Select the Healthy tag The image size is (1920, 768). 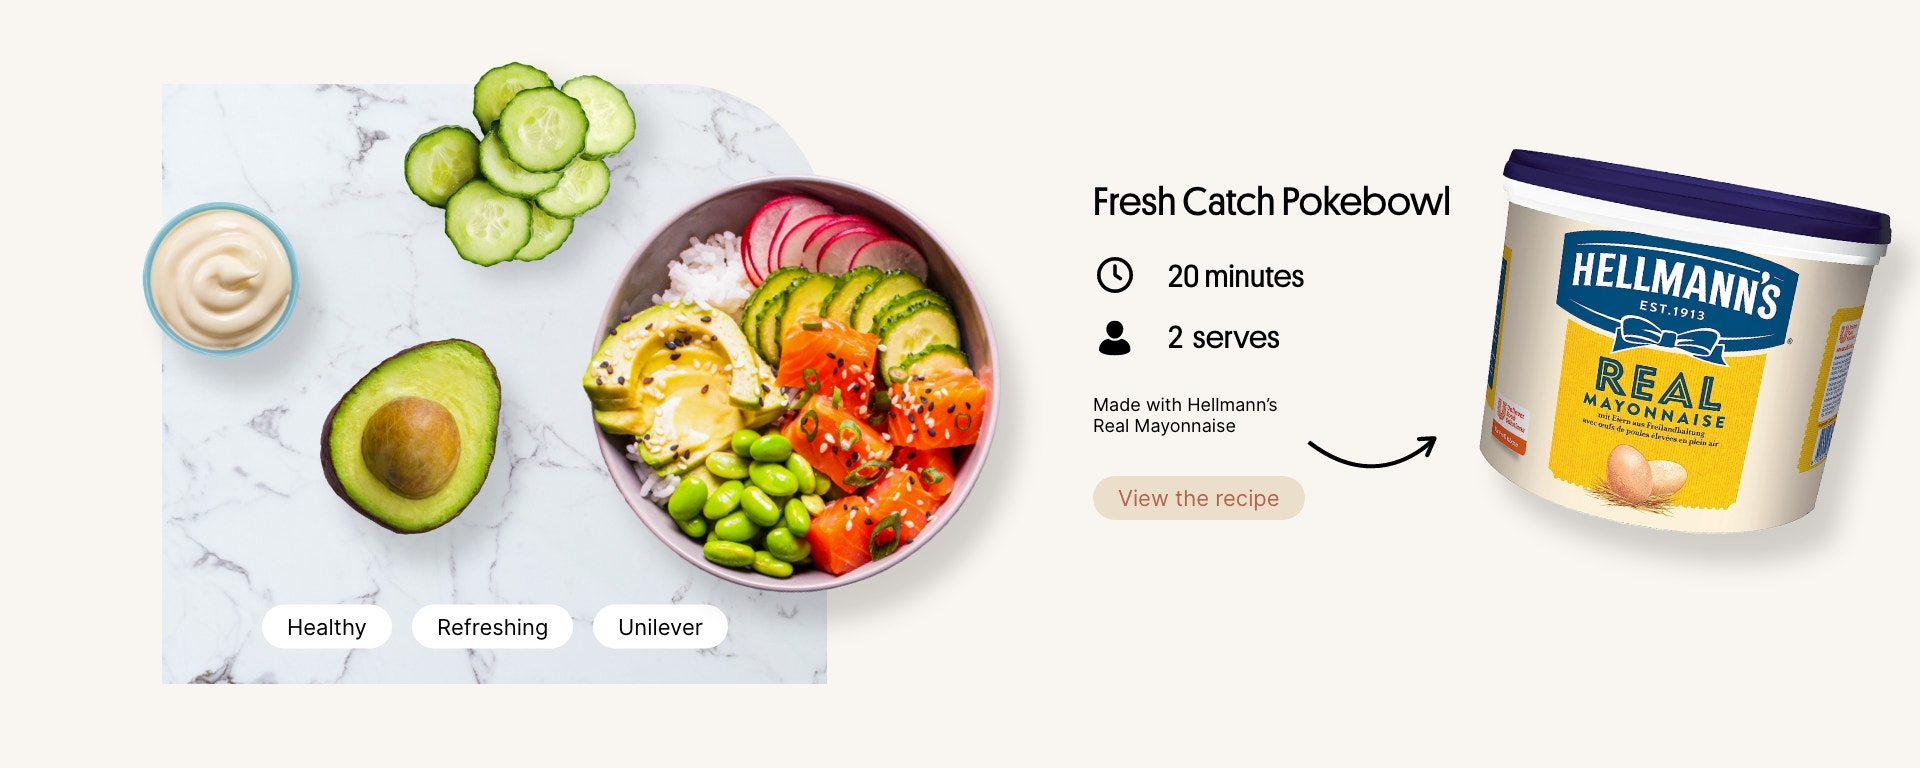point(326,627)
